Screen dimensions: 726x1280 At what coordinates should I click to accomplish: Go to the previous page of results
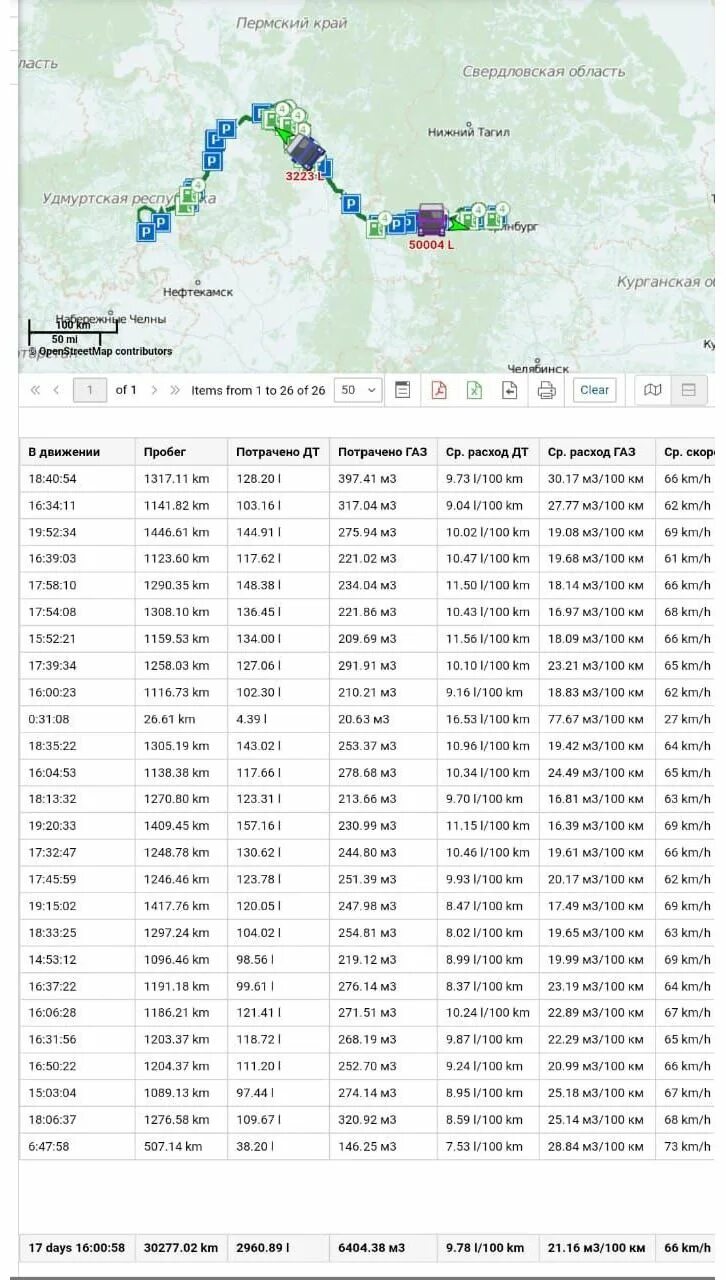(x=56, y=390)
